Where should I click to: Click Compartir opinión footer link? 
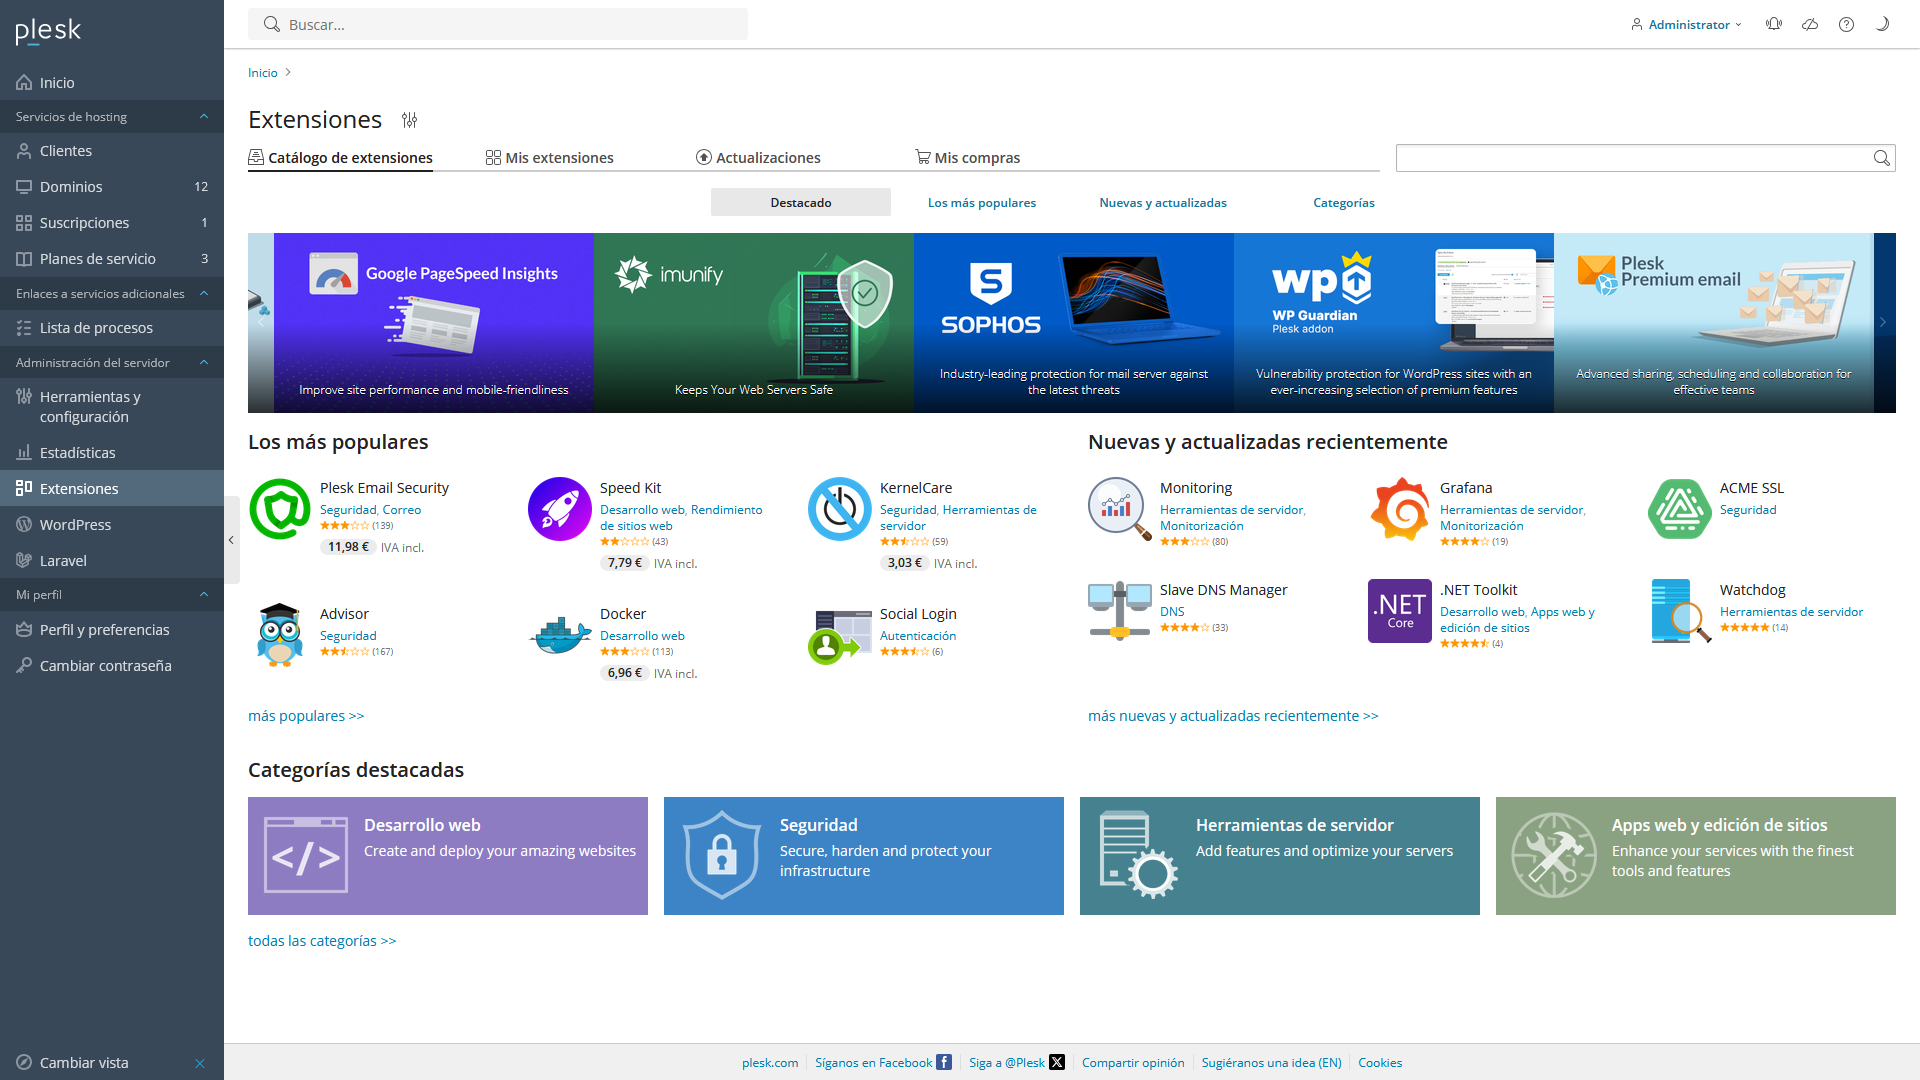tap(1133, 1063)
